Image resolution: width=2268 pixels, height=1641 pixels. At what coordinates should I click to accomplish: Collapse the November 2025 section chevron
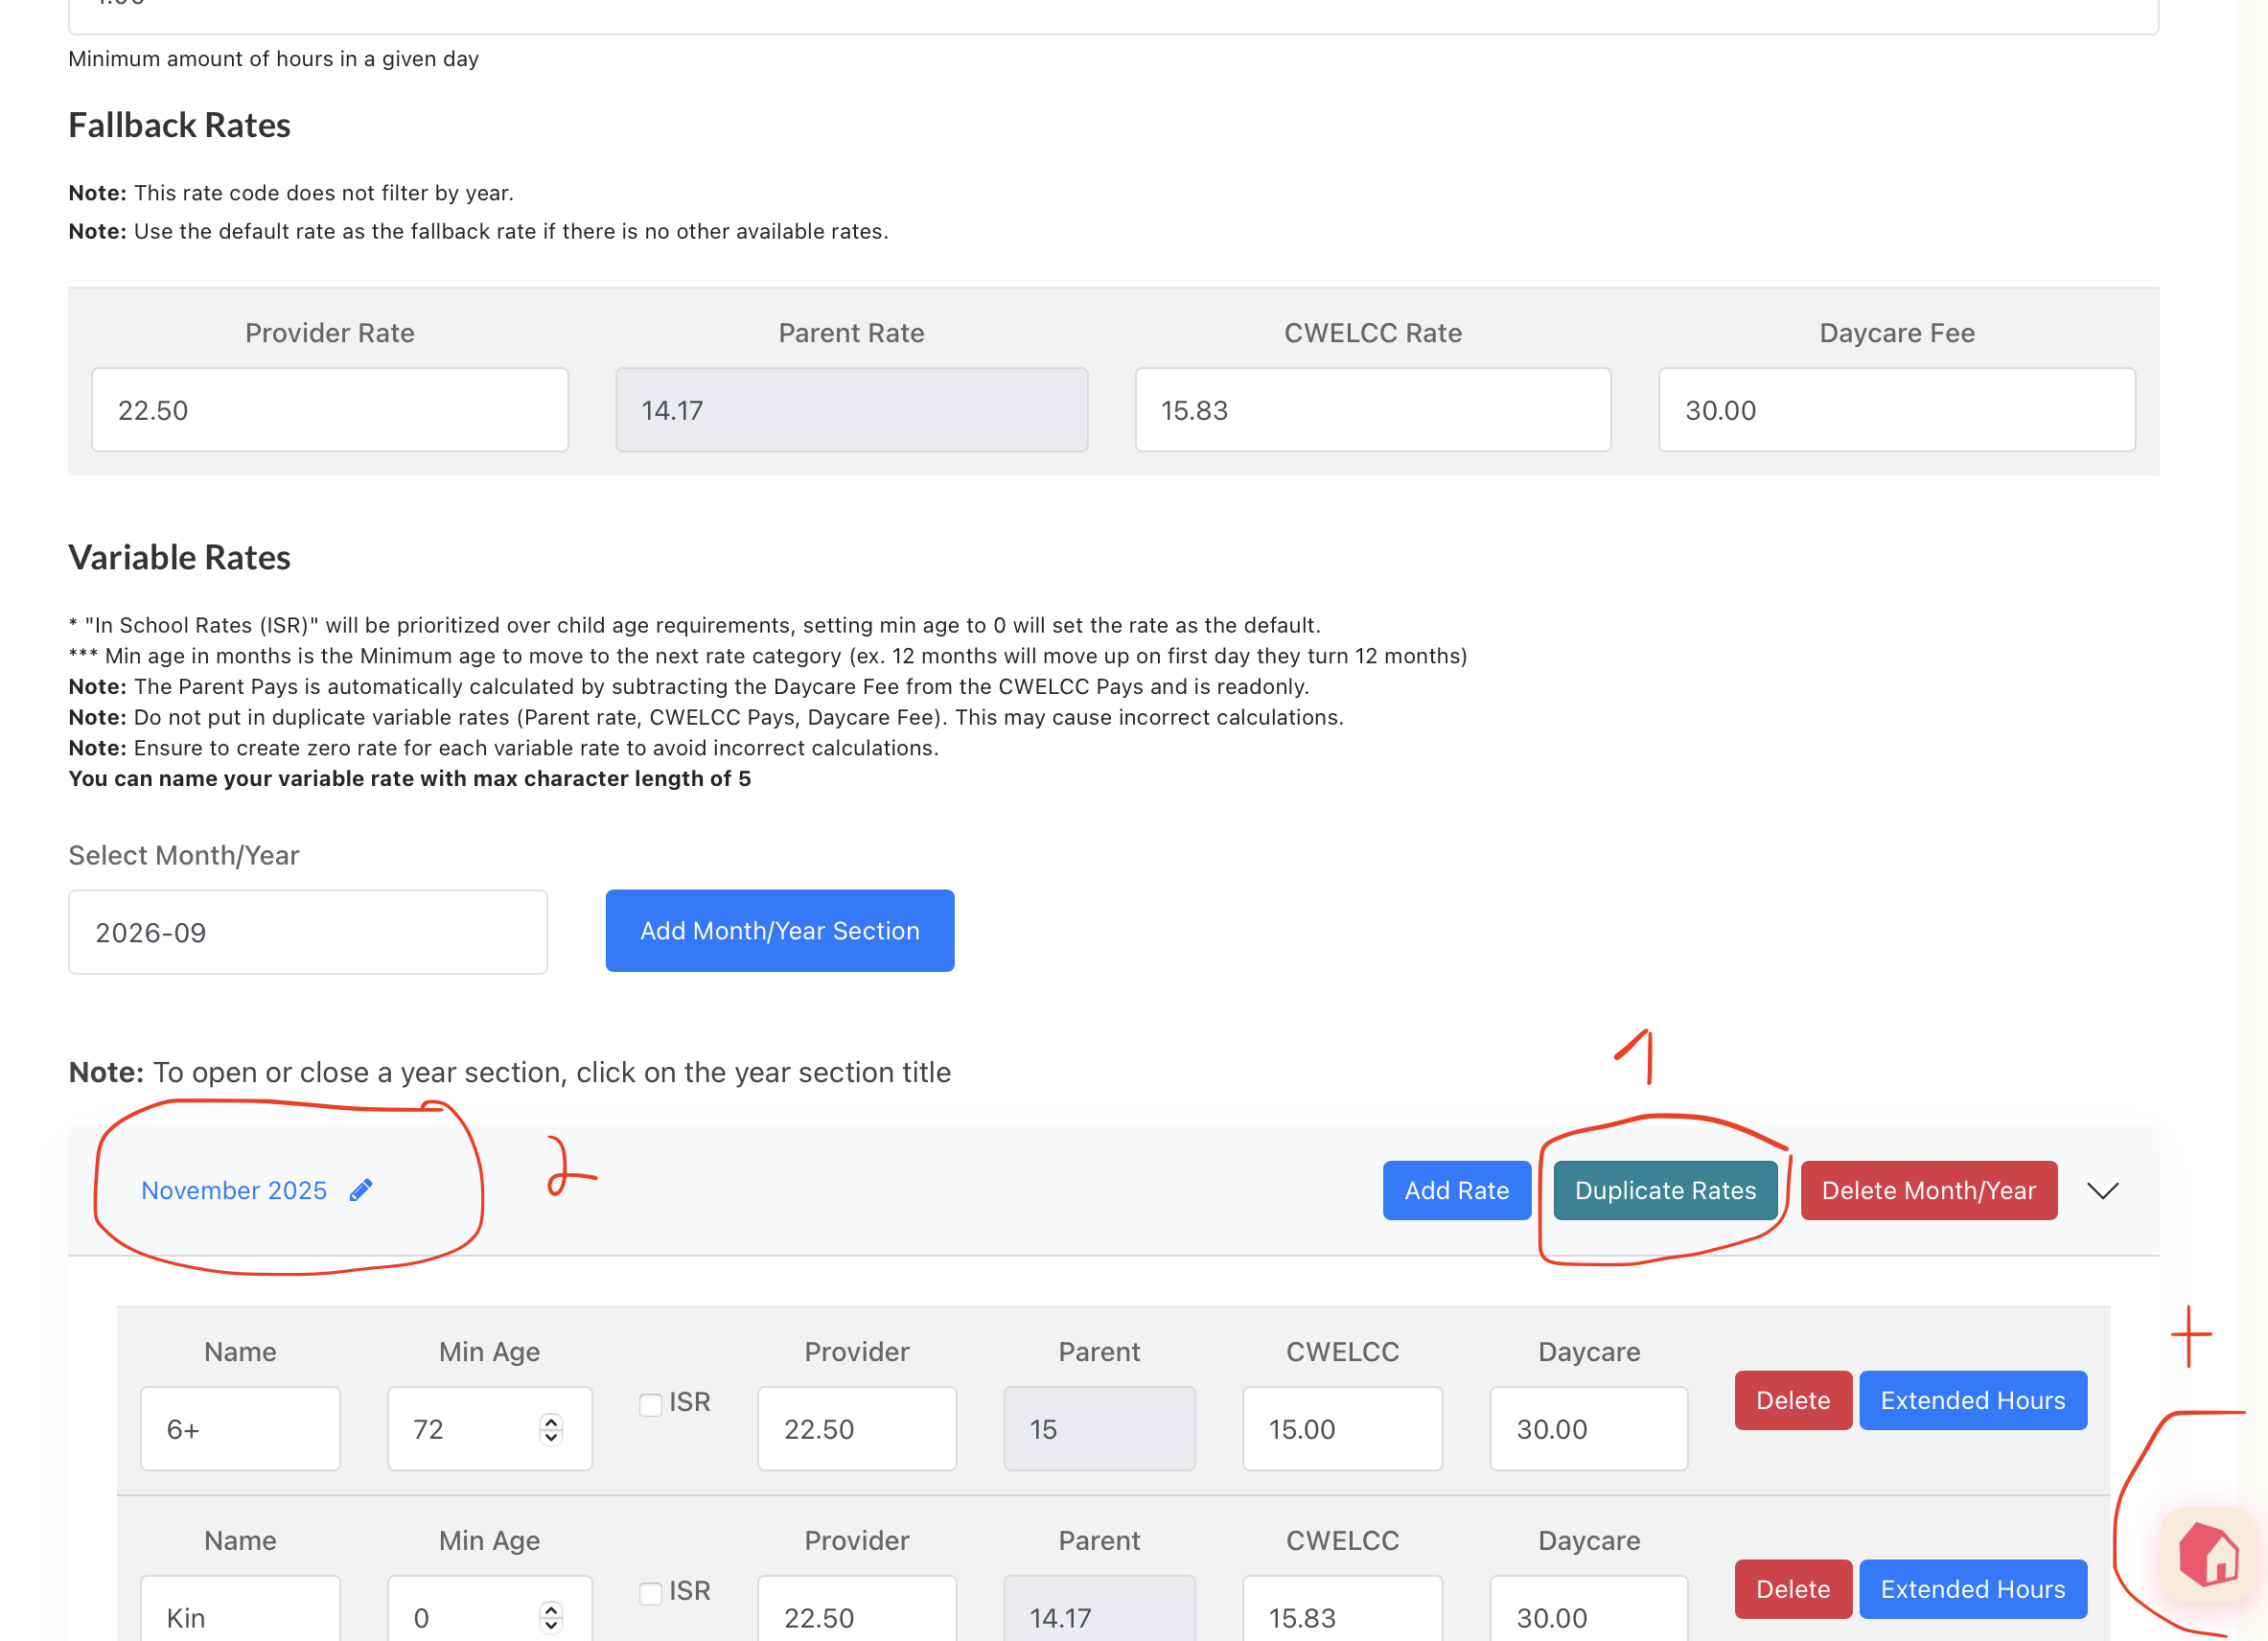(x=2103, y=1190)
